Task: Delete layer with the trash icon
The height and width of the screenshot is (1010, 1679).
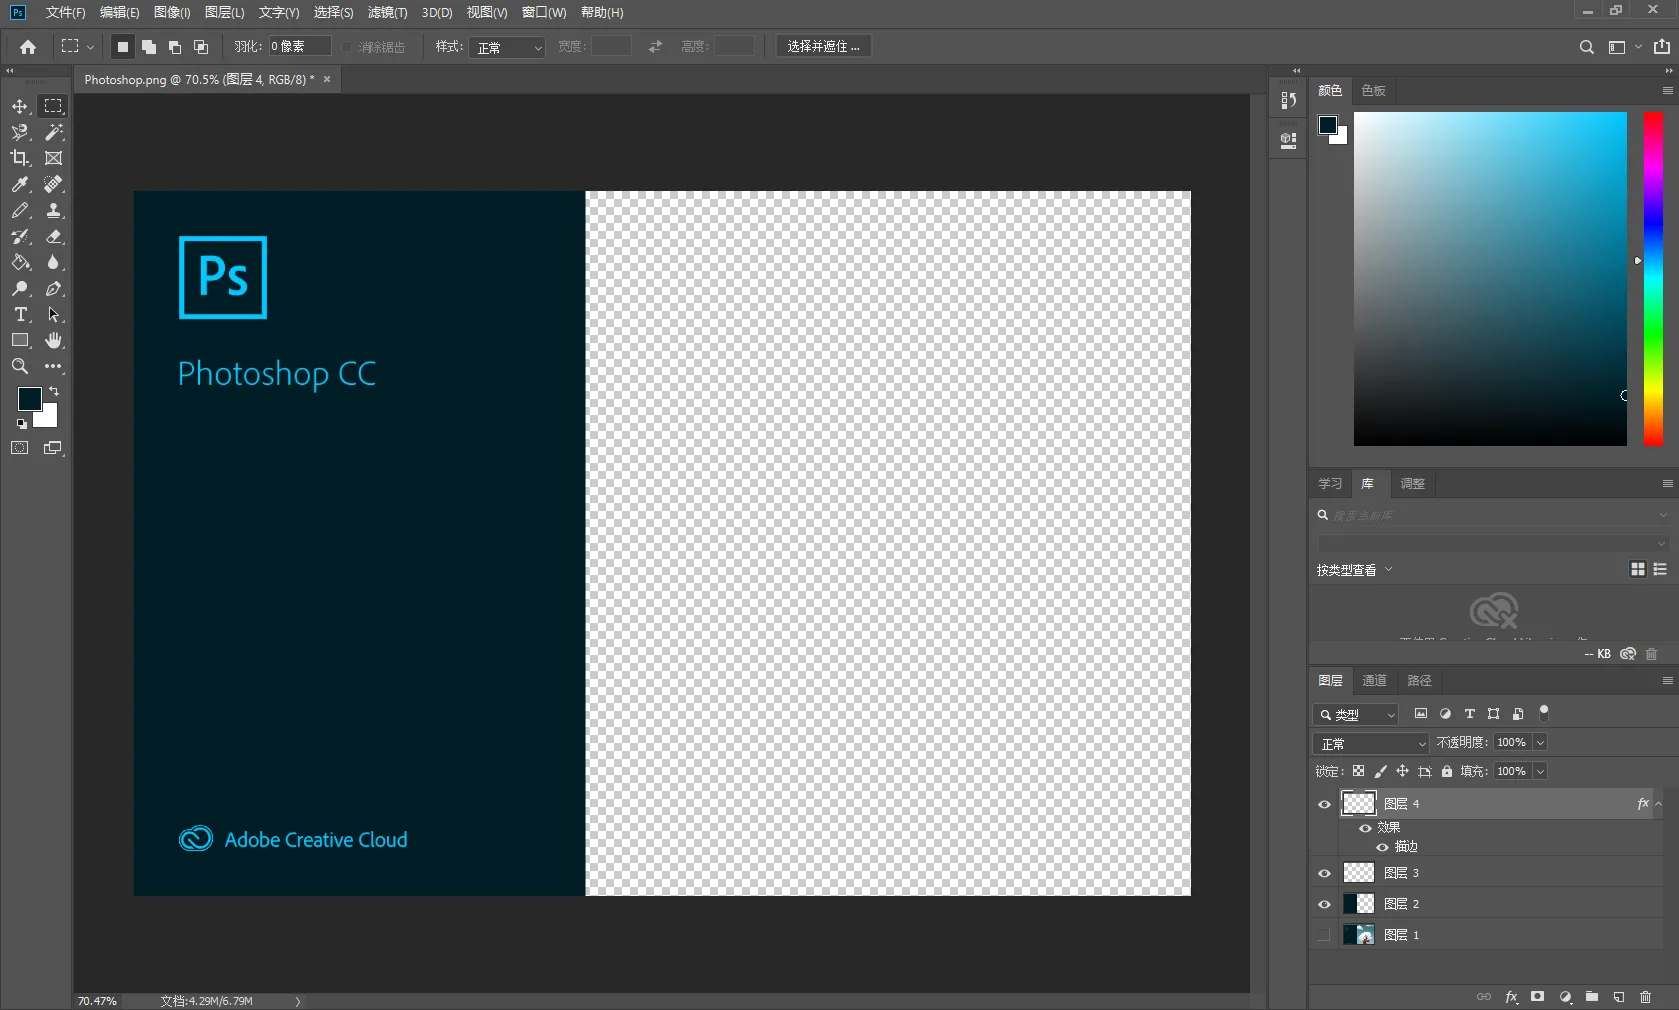Action: 1645,997
